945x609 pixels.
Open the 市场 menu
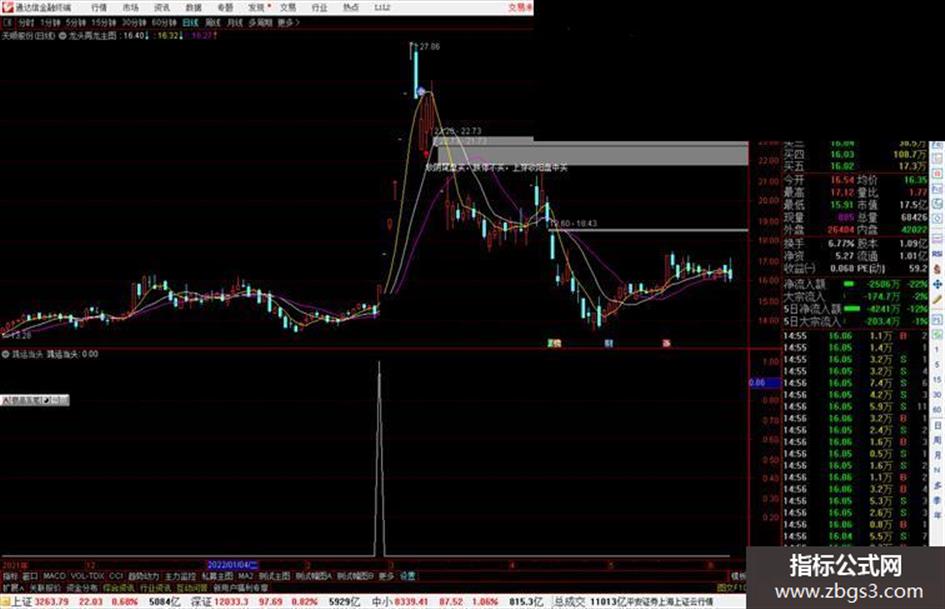131,7
